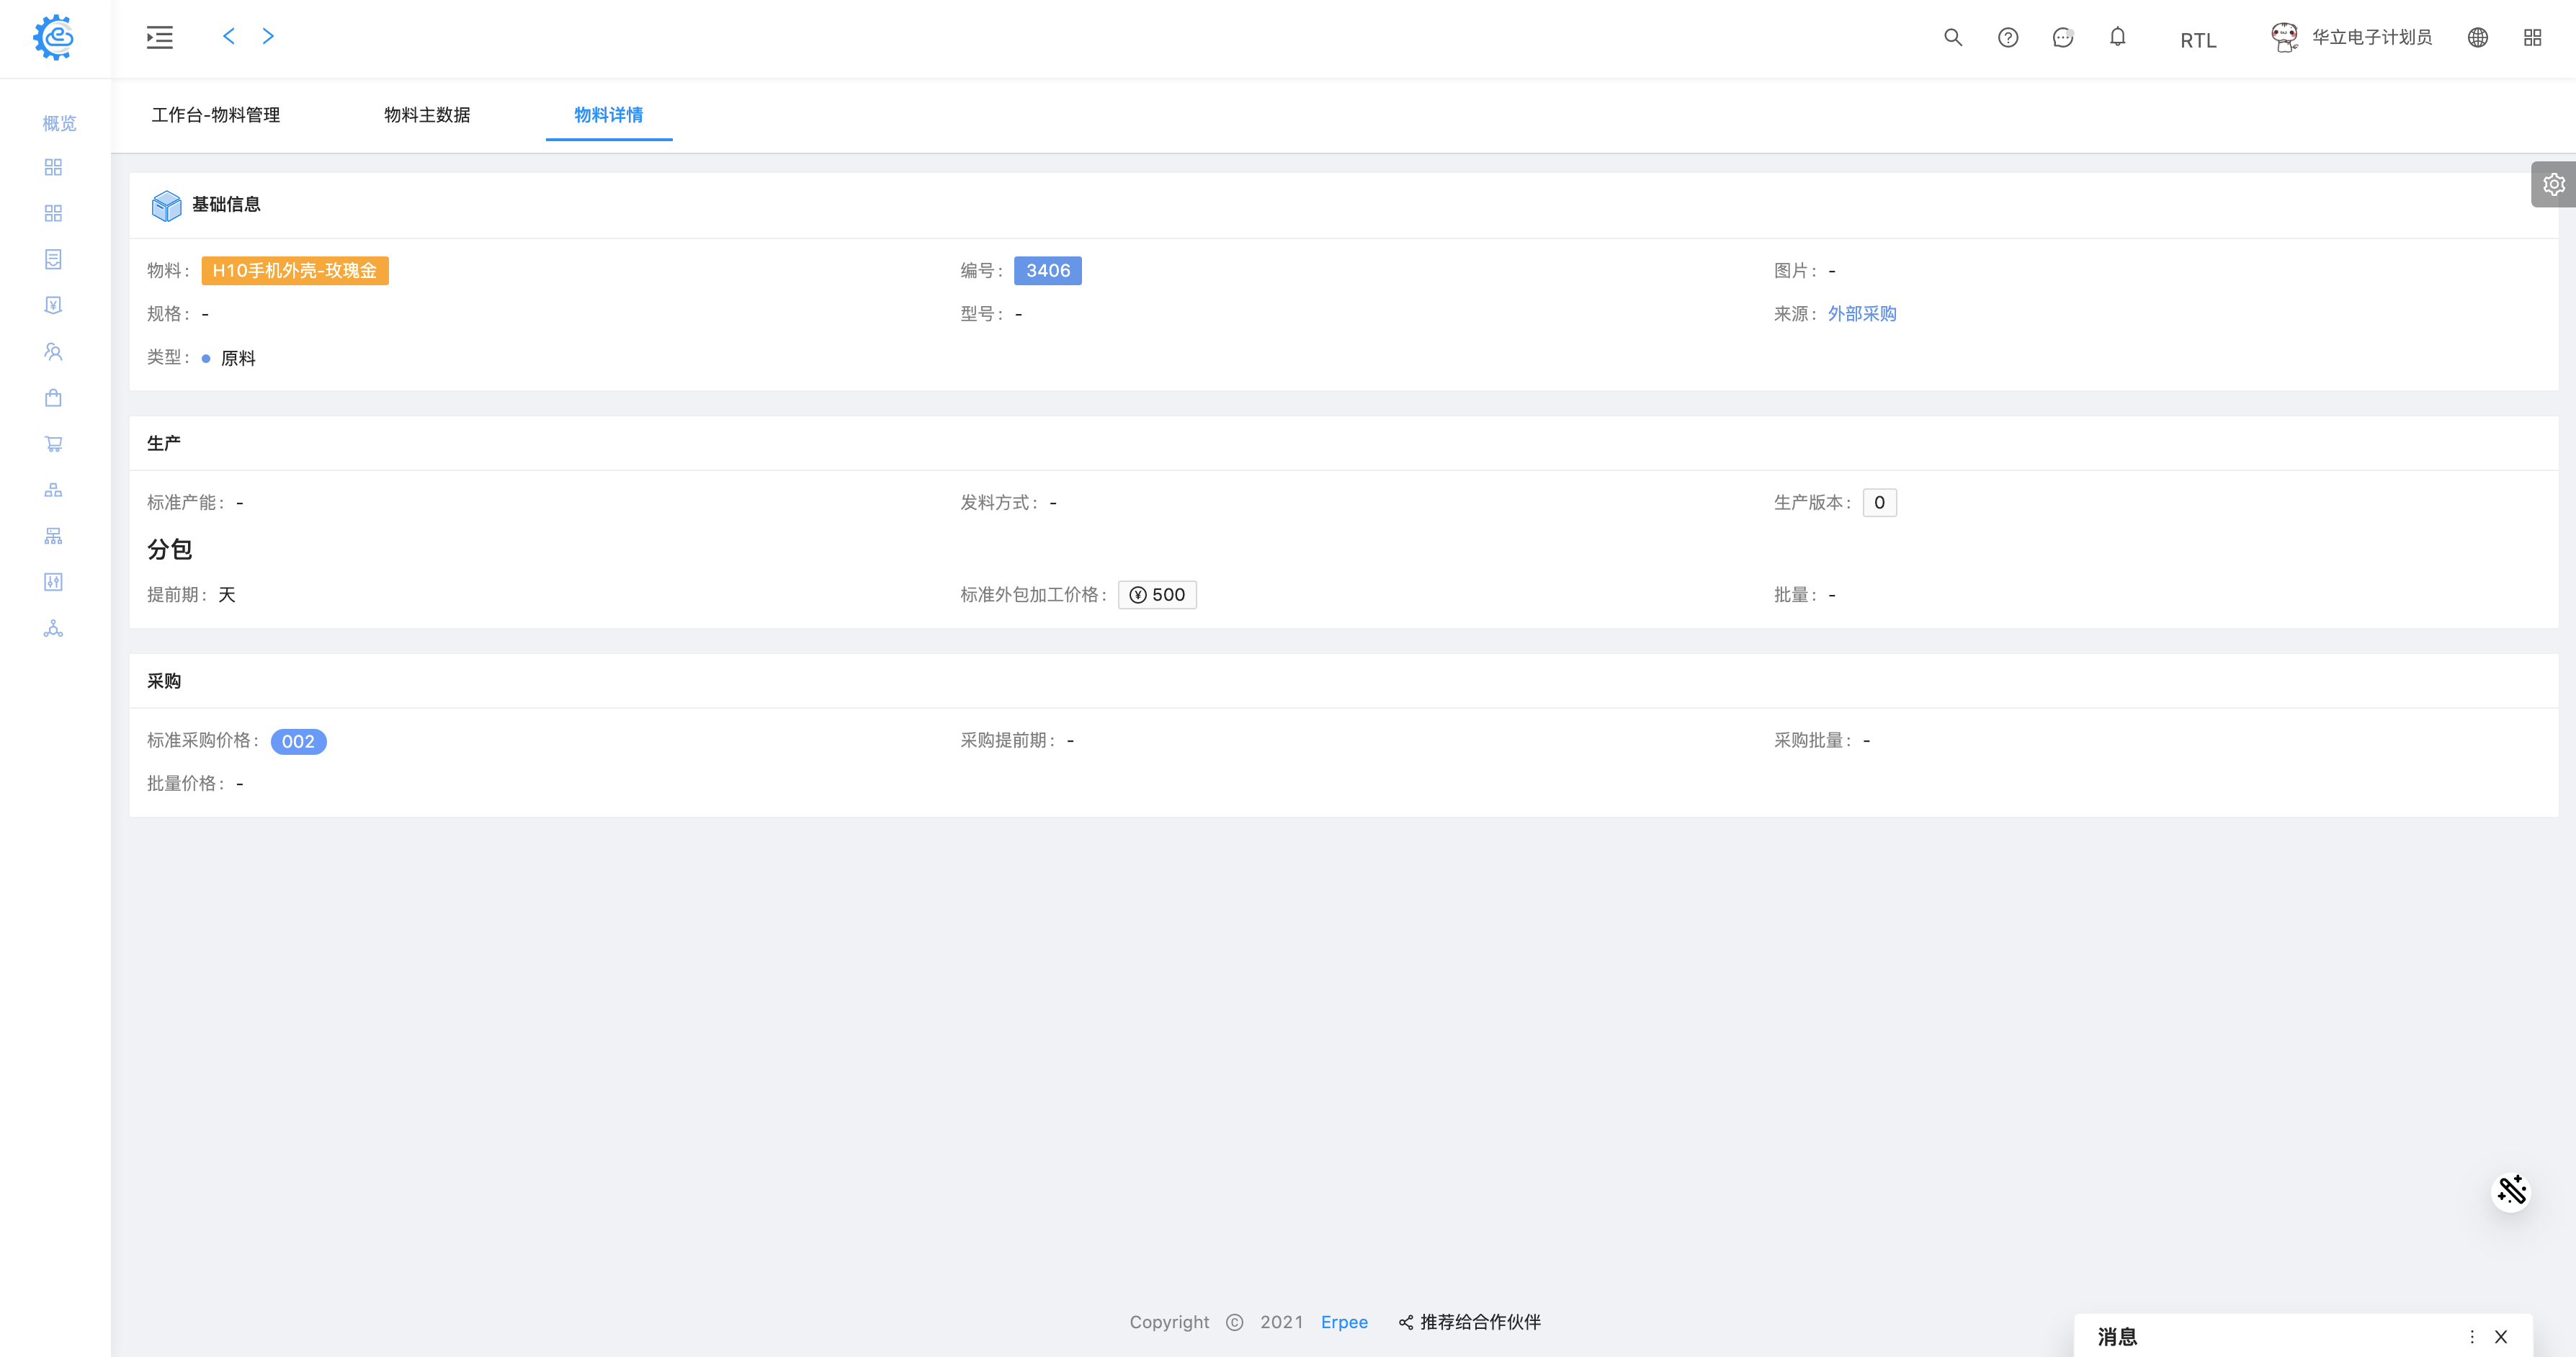Screen dimensions: 2576x1357
Task: Open the chat message bubble icon
Action: 2062,37
